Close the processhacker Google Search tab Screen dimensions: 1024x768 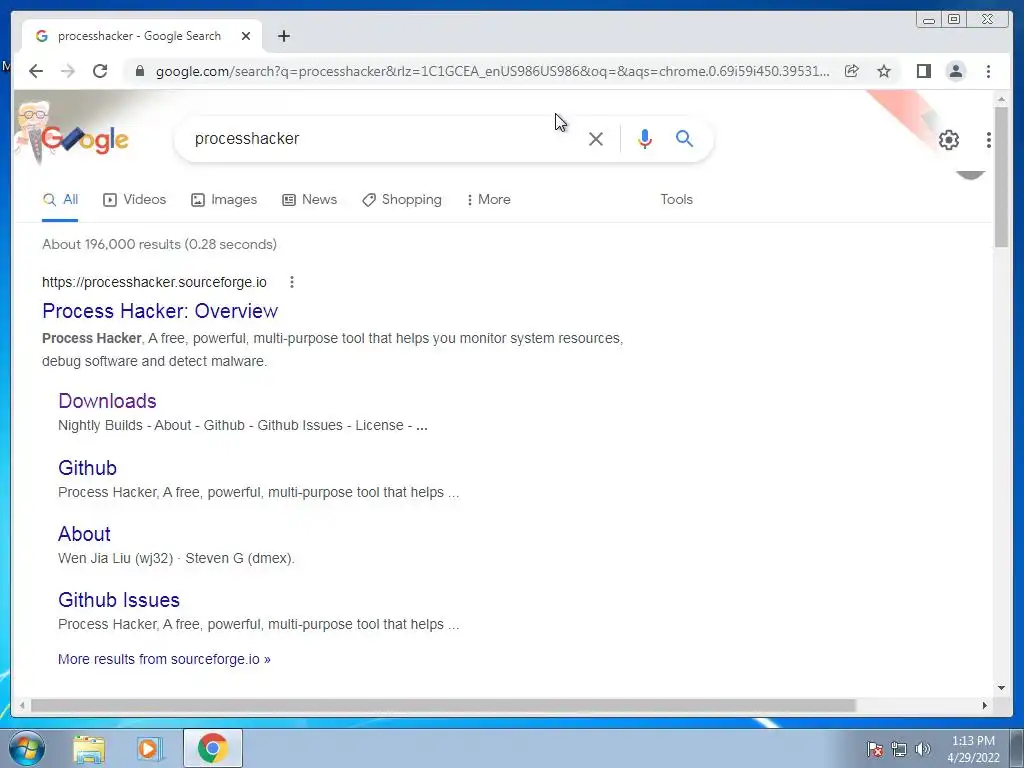pyautogui.click(x=246, y=37)
